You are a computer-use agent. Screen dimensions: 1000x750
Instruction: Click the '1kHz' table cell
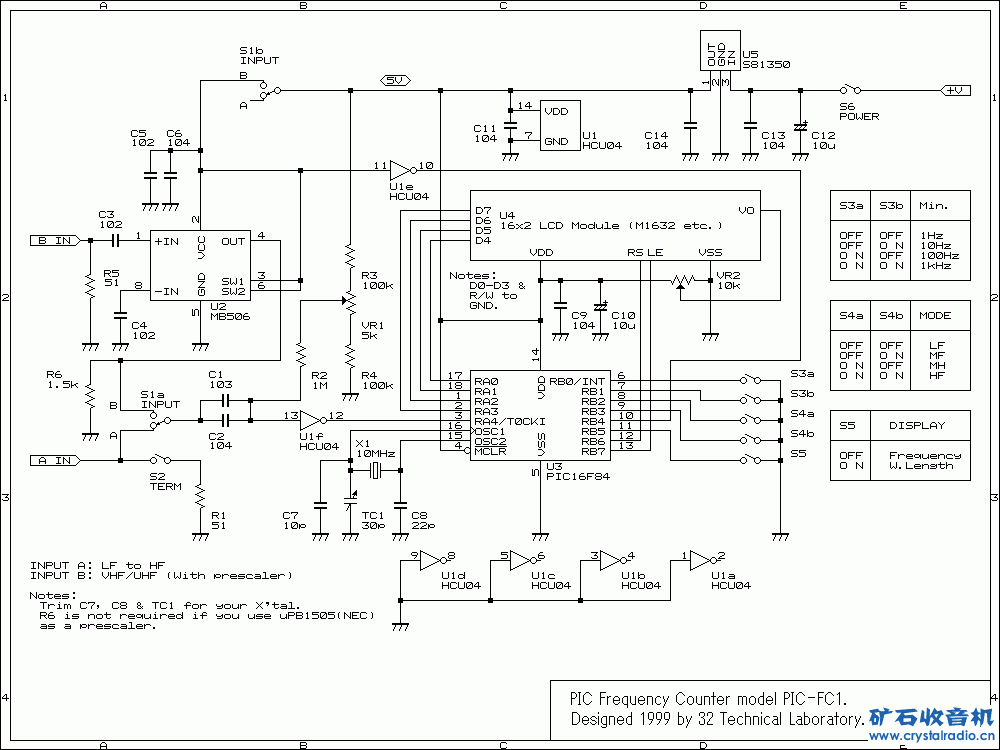click(936, 265)
